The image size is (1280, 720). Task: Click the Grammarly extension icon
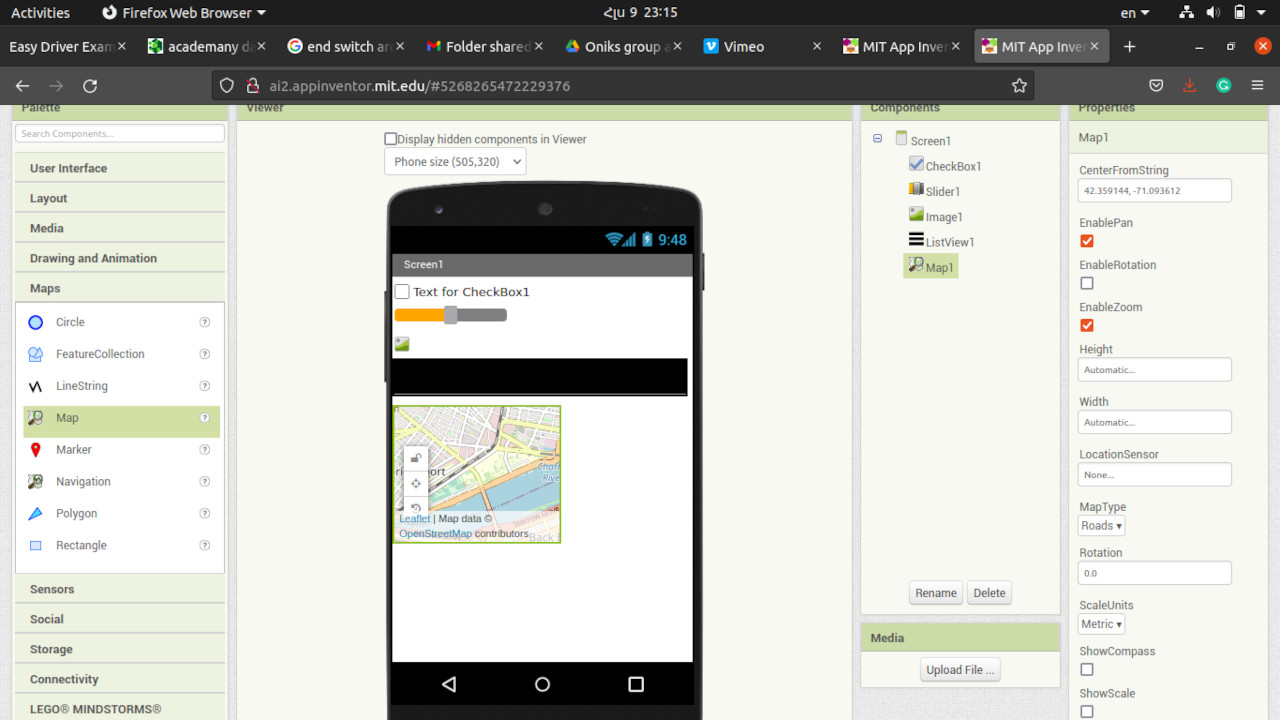[x=1223, y=86]
